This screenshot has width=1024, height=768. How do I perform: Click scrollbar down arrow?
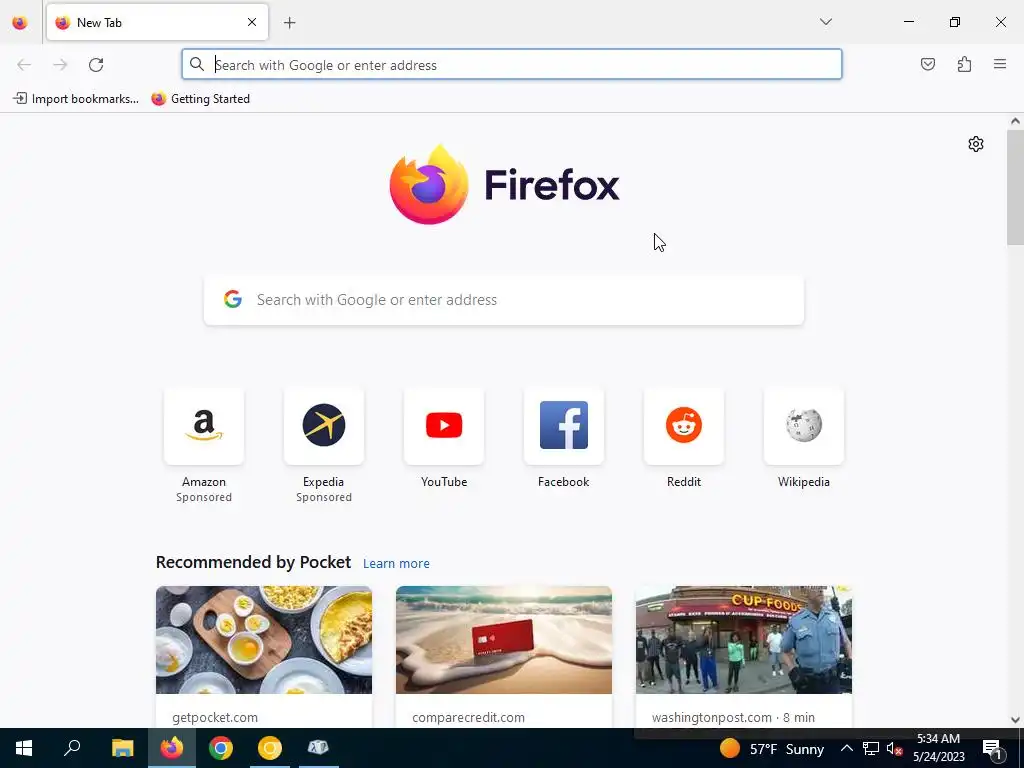tap(1015, 720)
